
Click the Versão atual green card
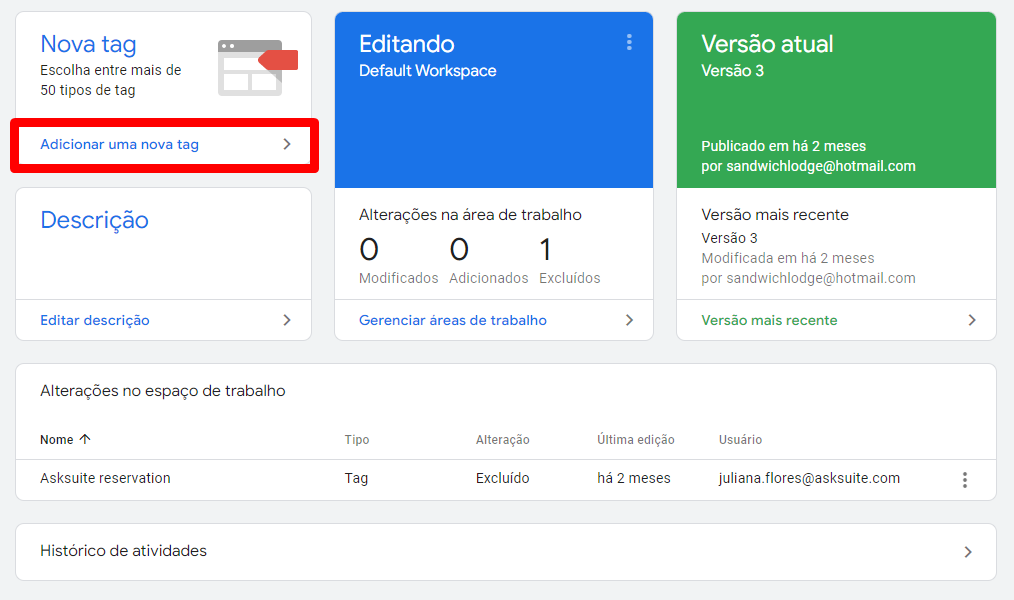[836, 100]
